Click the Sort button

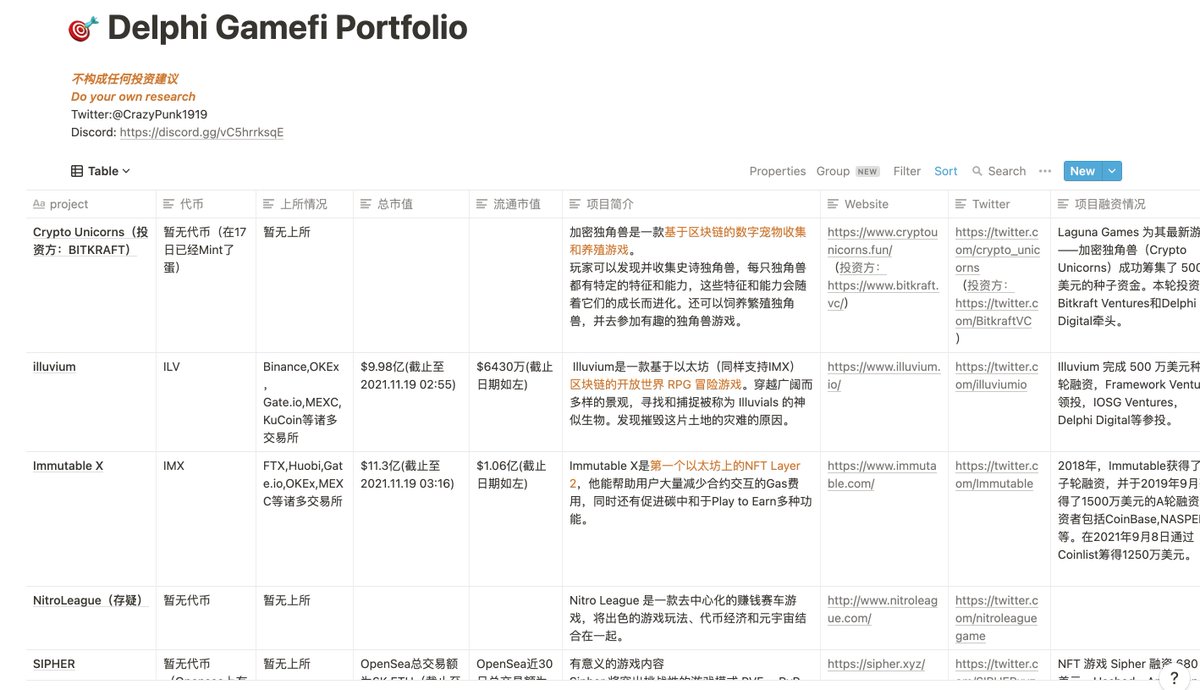pyautogui.click(x=946, y=171)
